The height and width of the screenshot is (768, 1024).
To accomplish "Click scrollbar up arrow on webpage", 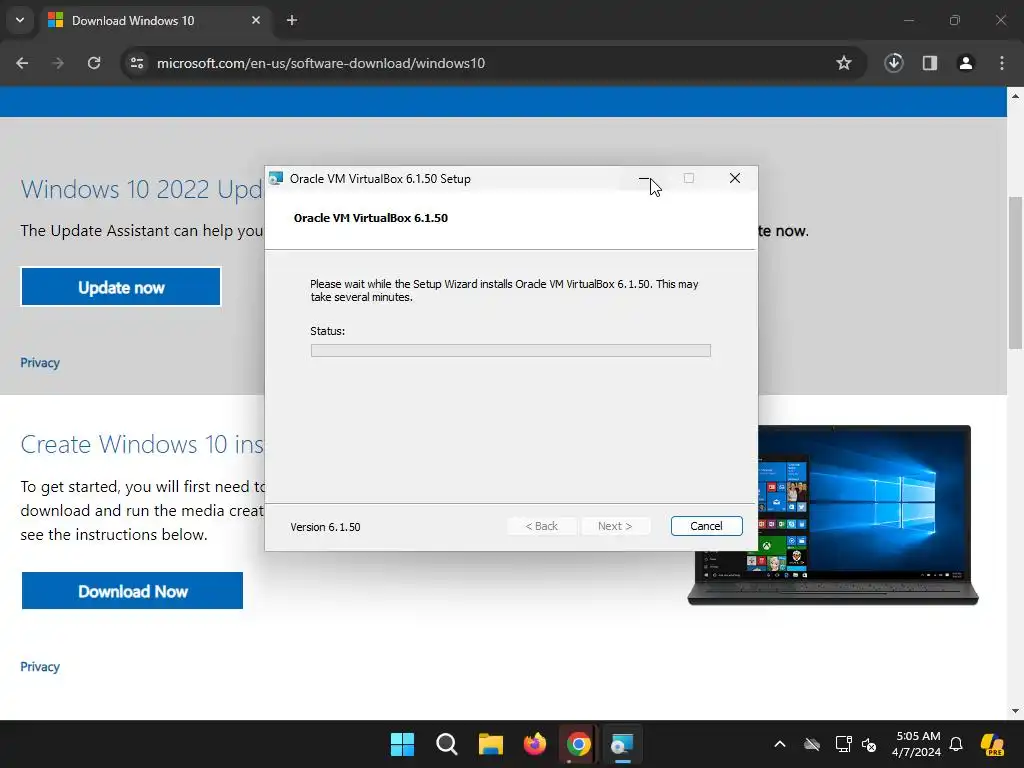I will click(x=1016, y=96).
